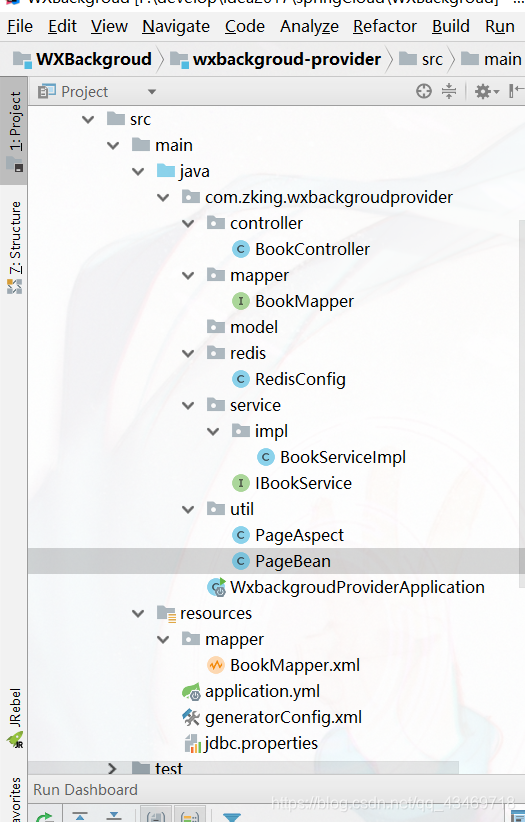Click the BookController class icon
This screenshot has height=822, width=525.
pos(241,249)
